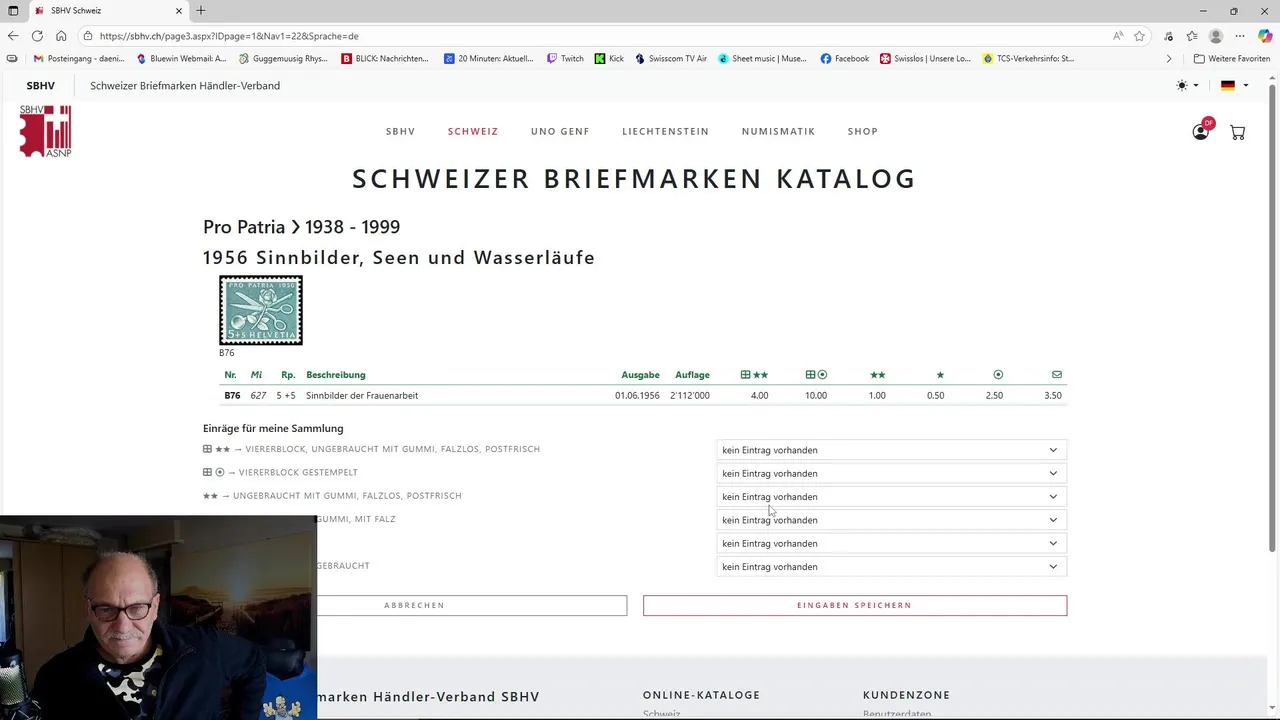Open the LIECHTENSTEIN menu item

(x=665, y=132)
